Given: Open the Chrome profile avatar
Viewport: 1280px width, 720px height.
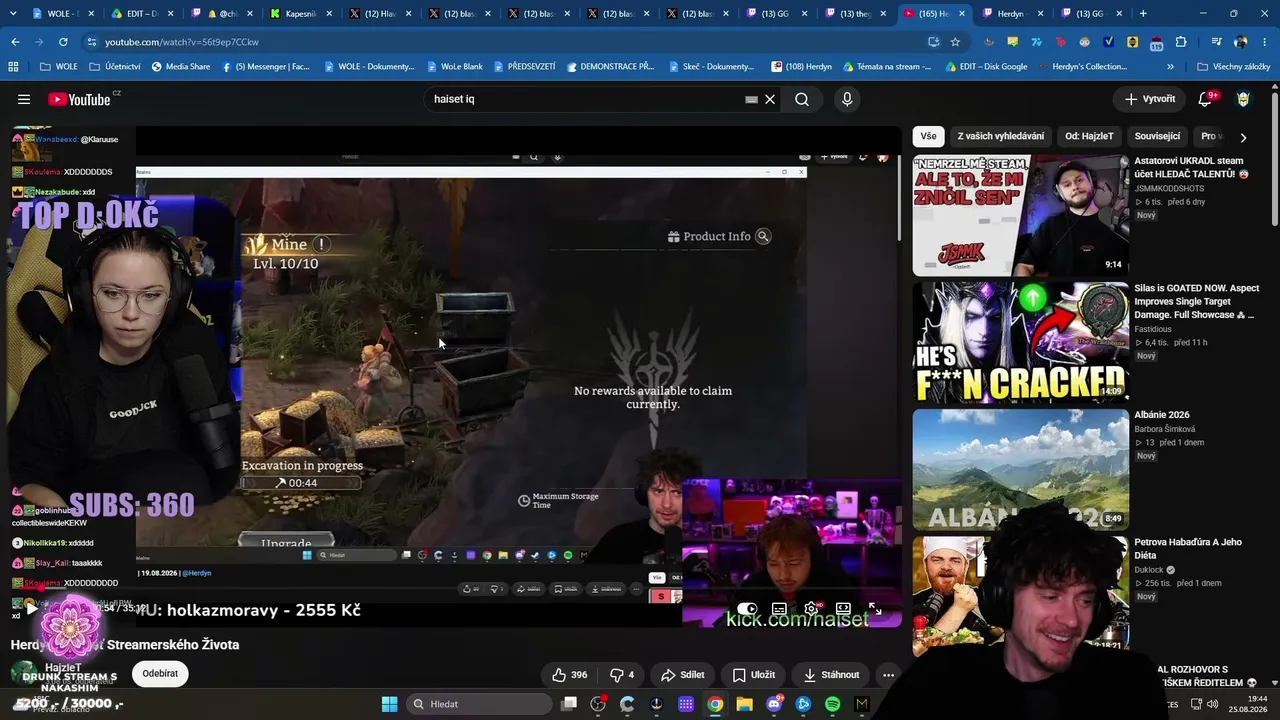Looking at the screenshot, I should 1241,42.
